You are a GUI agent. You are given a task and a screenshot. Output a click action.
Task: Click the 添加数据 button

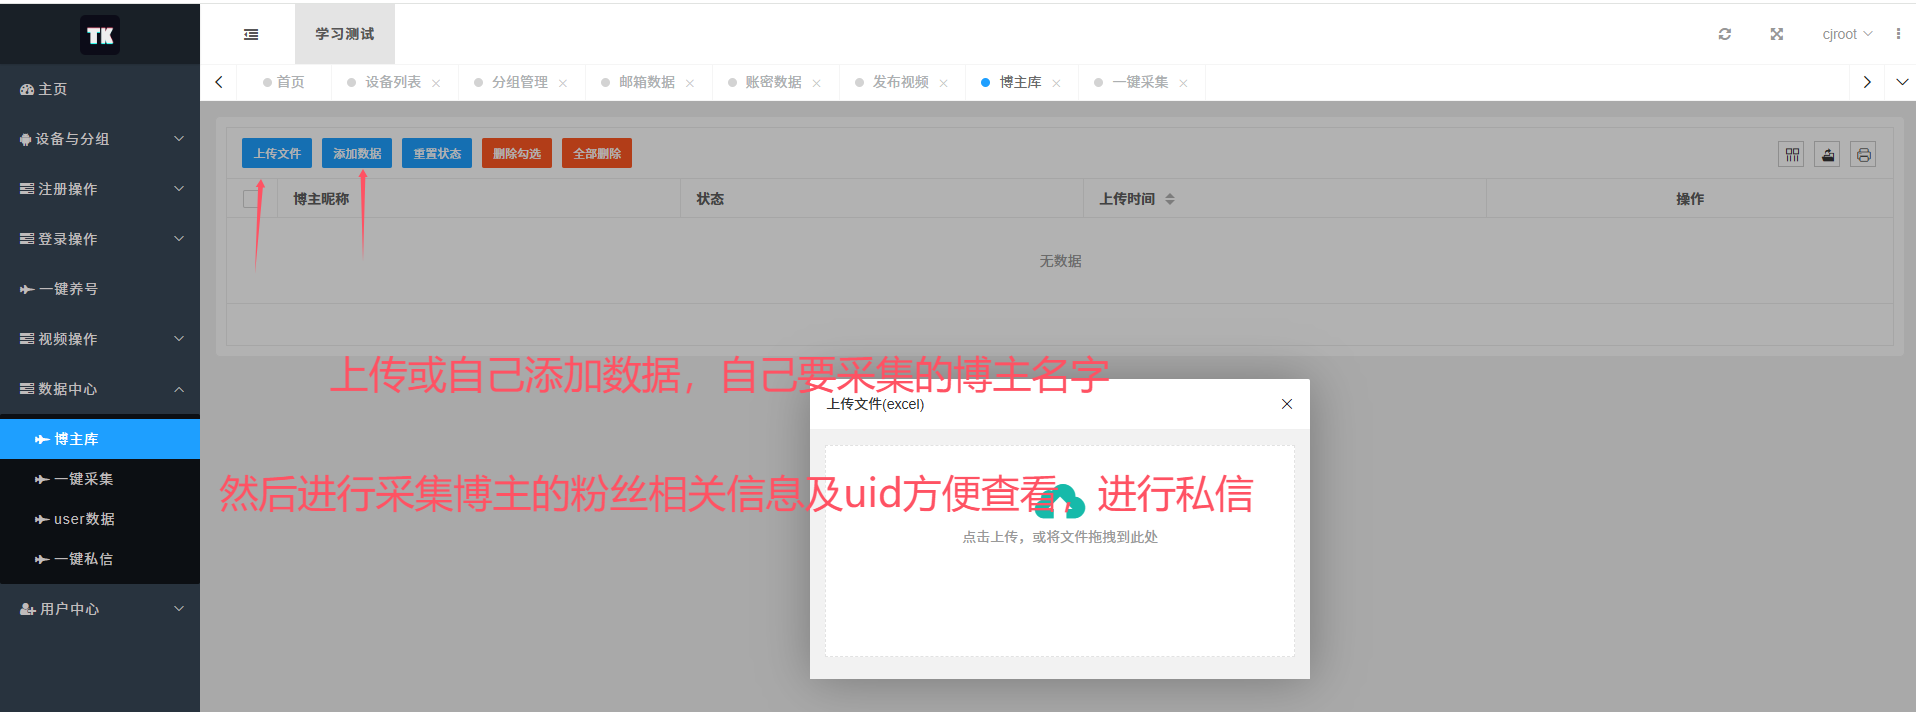[x=357, y=153]
